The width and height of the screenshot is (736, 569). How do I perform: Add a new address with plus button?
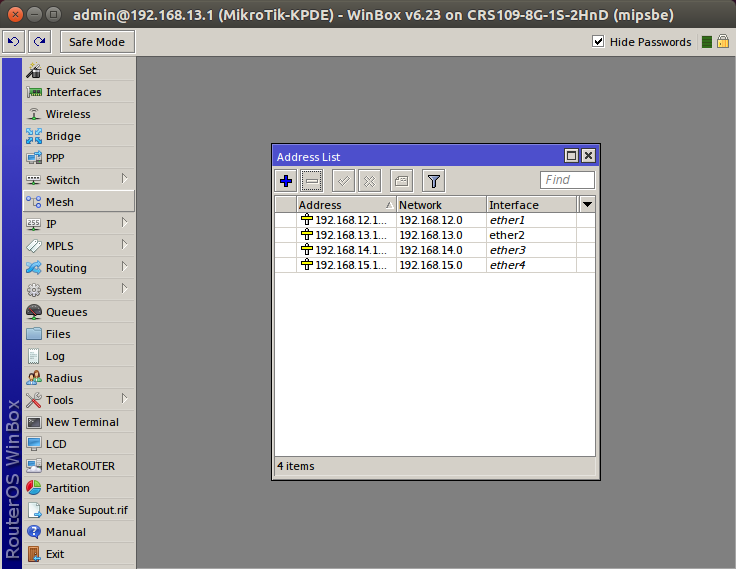click(x=286, y=181)
